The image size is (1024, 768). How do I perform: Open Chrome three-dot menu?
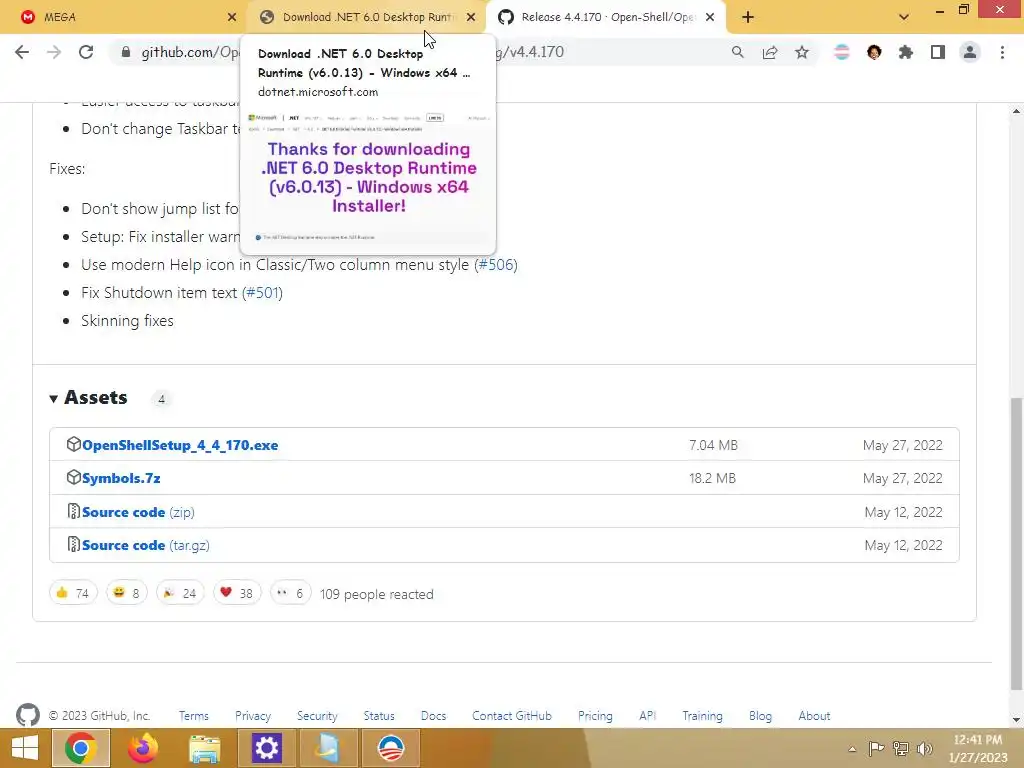point(1002,52)
